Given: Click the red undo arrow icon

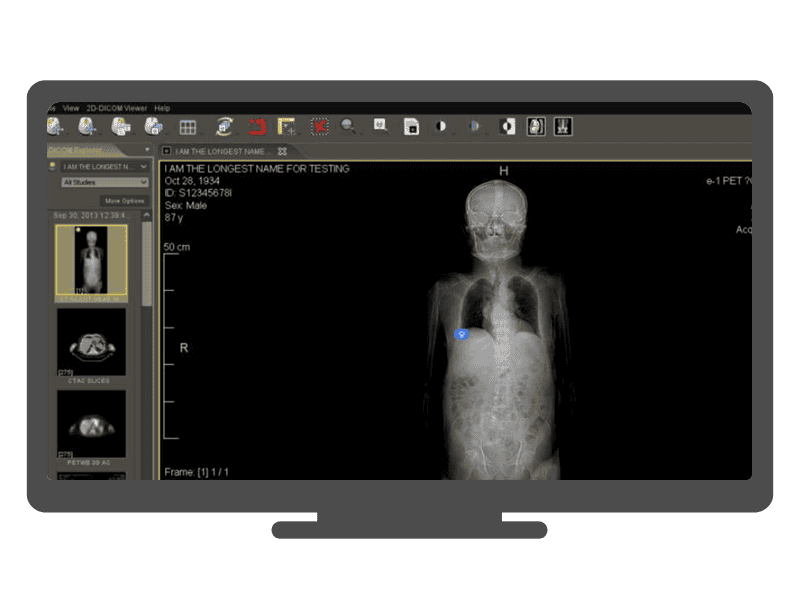Looking at the screenshot, I should tap(257, 127).
